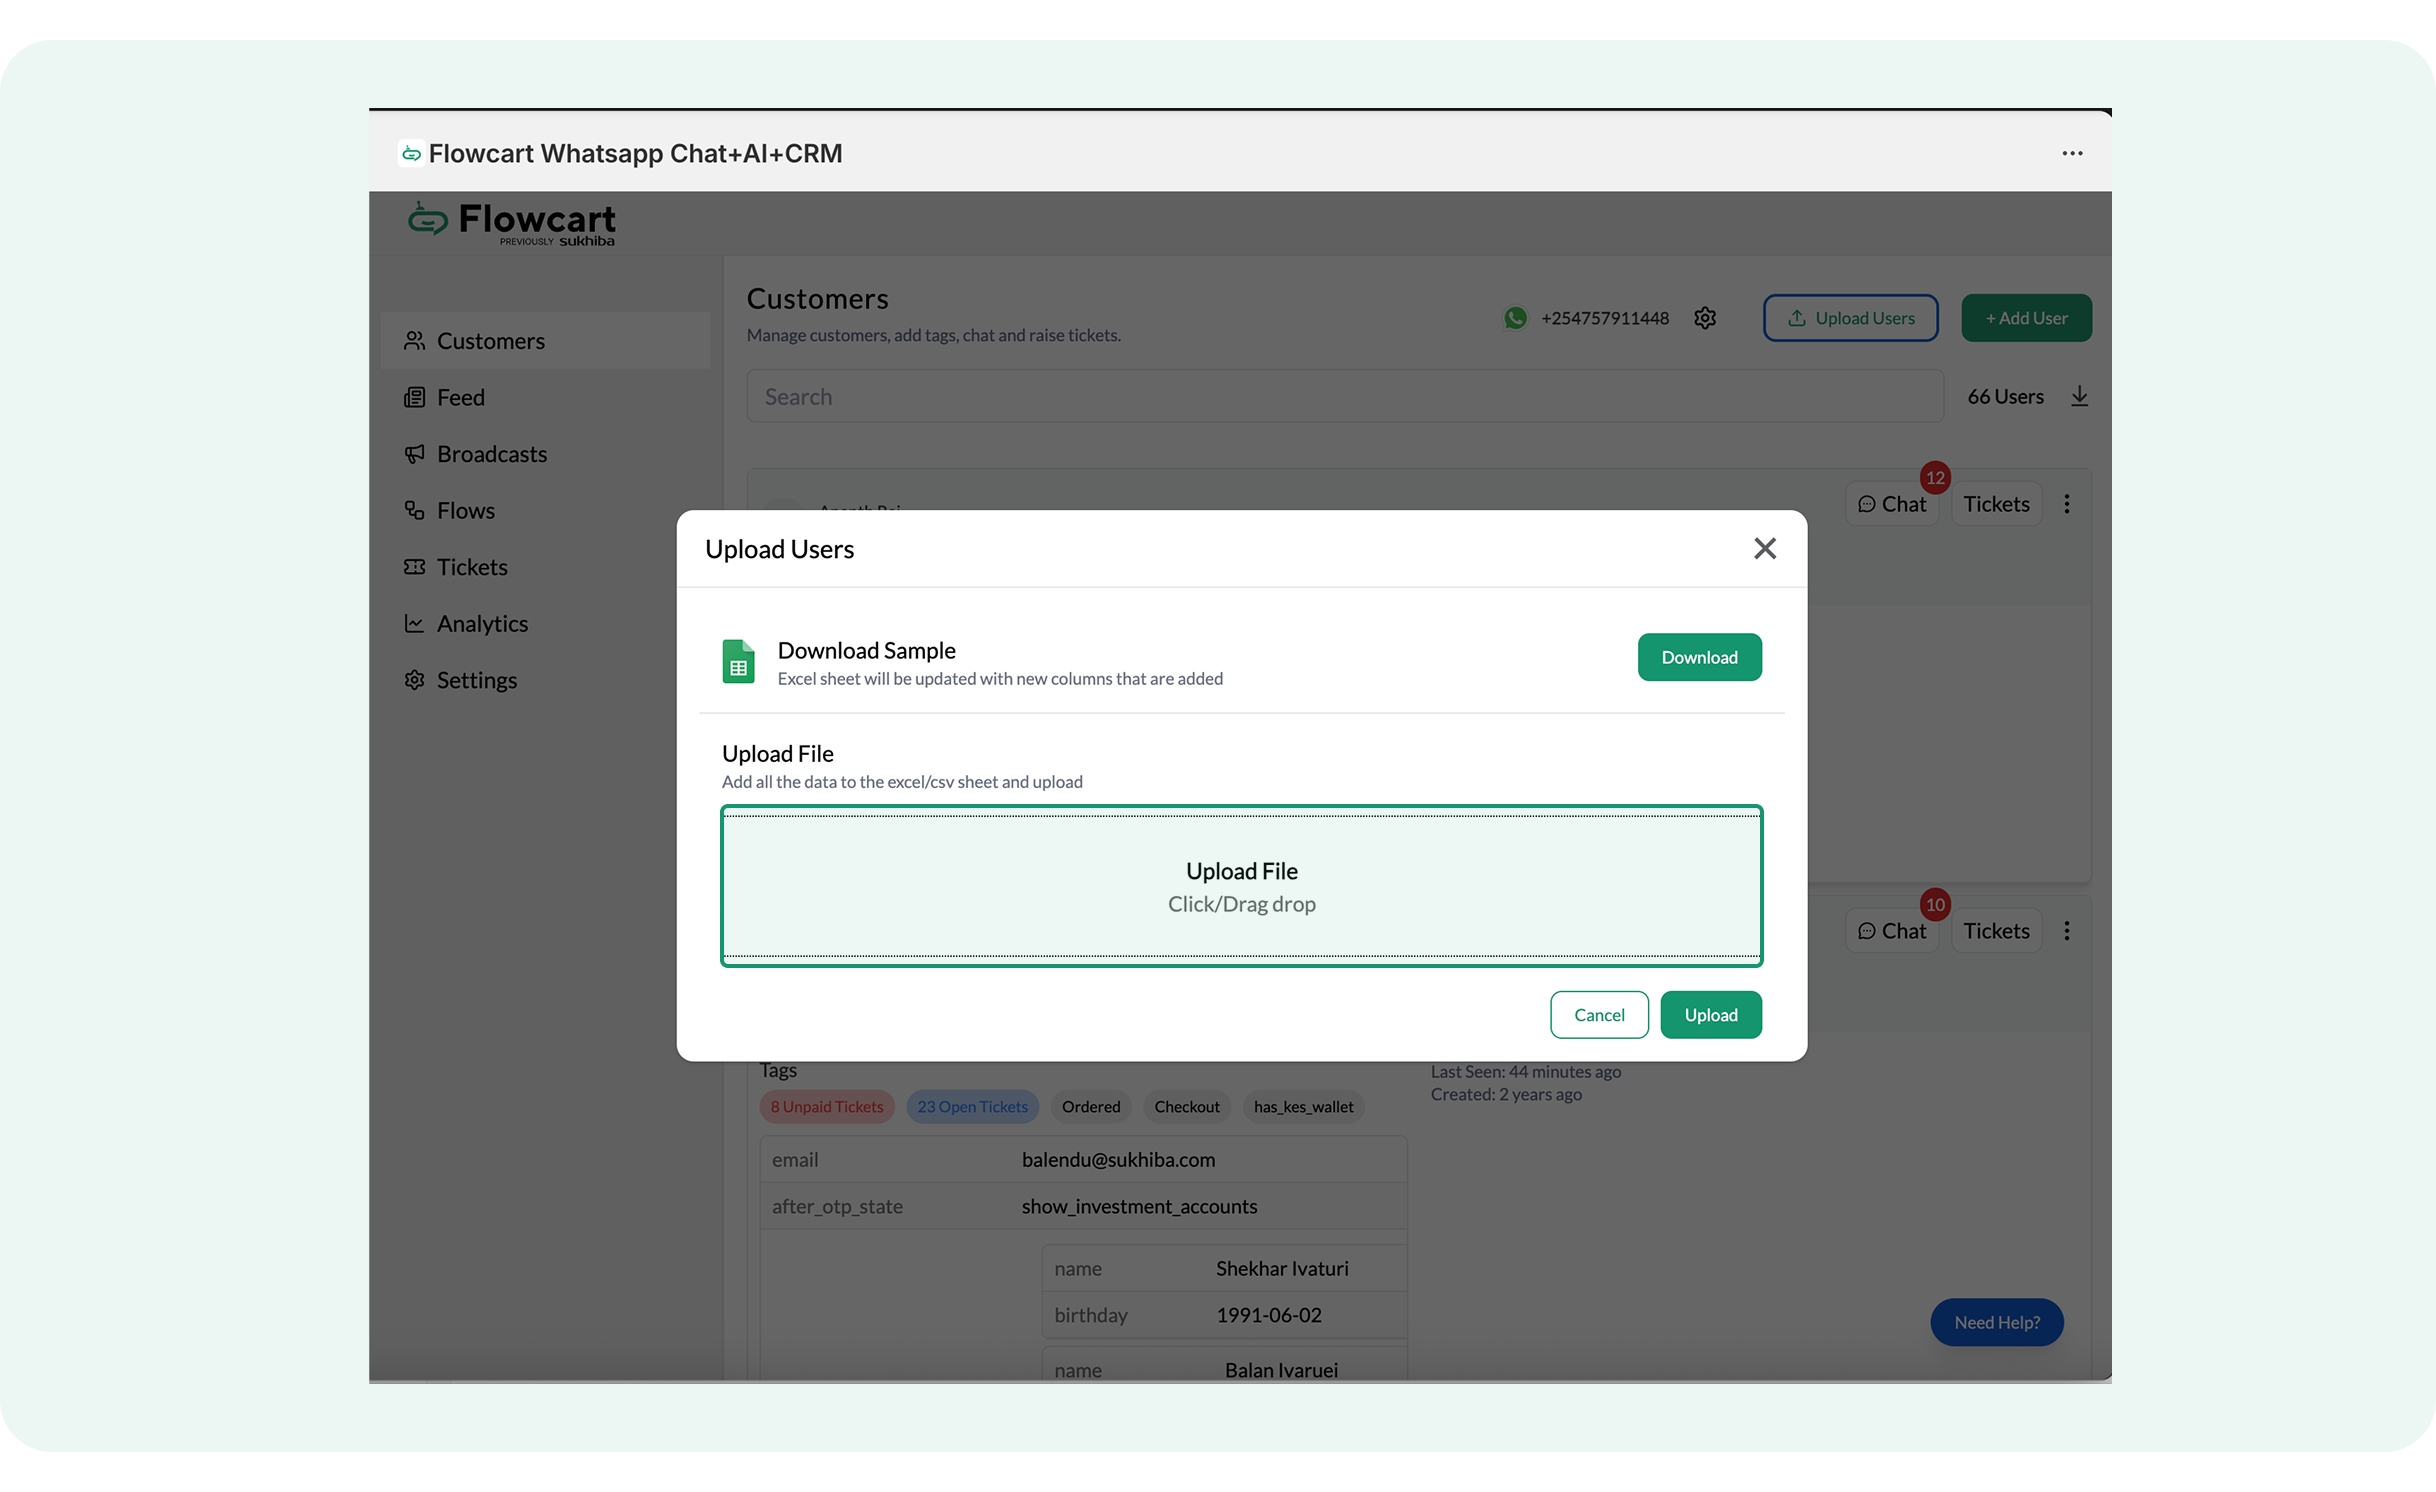Open Settings in the sidebar
Image resolution: width=2436 pixels, height=1492 pixels.
click(x=476, y=680)
